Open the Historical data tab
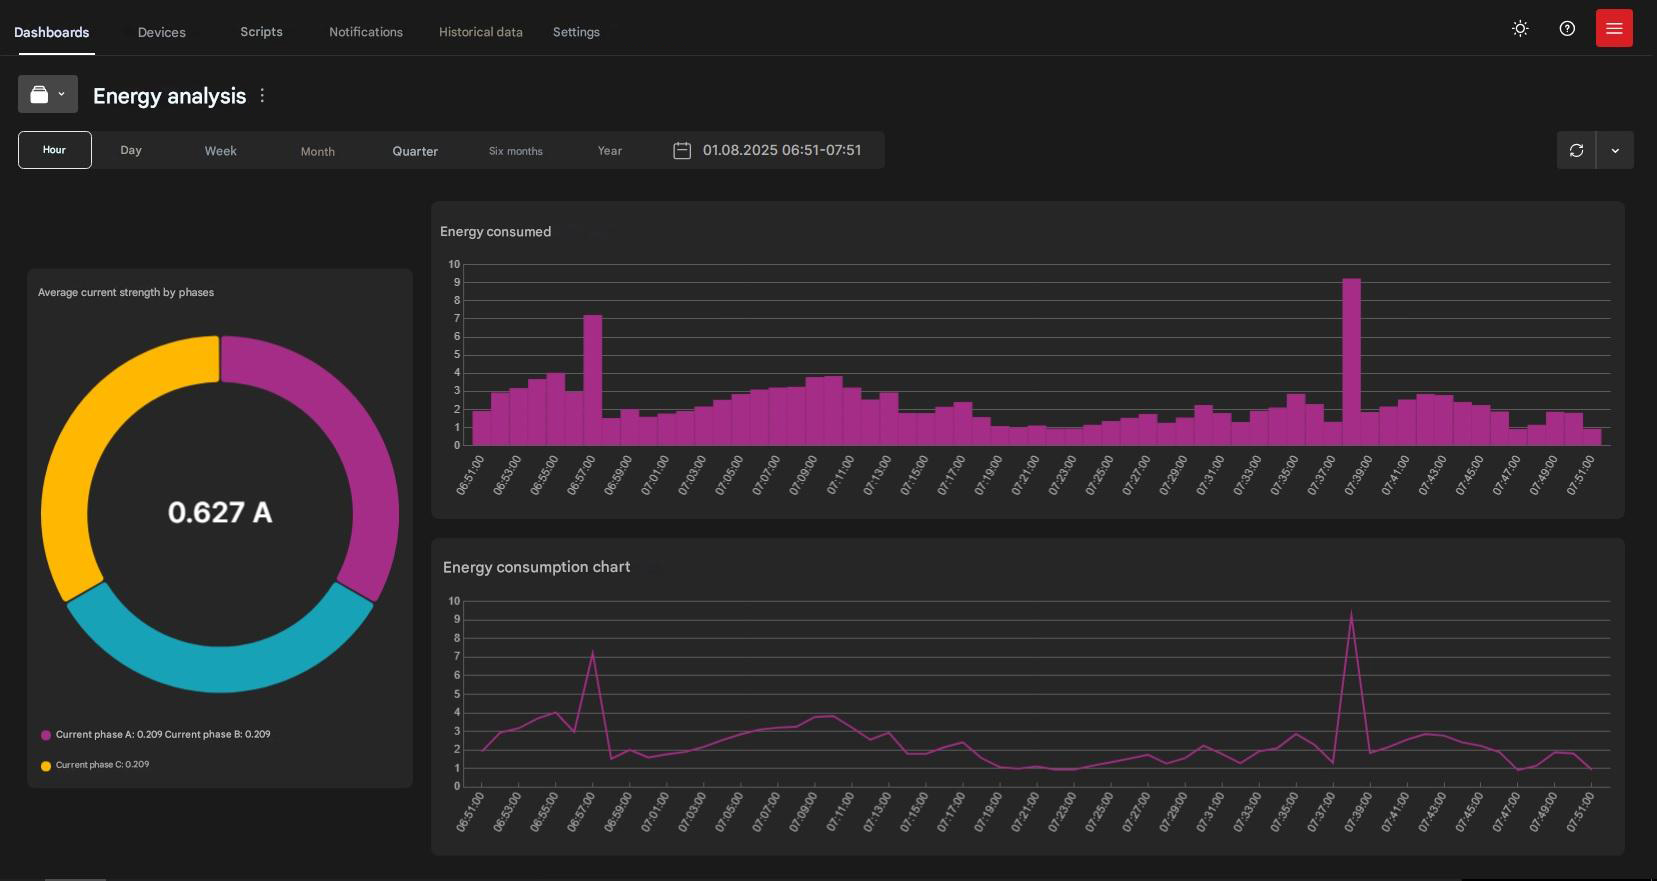 480,32
